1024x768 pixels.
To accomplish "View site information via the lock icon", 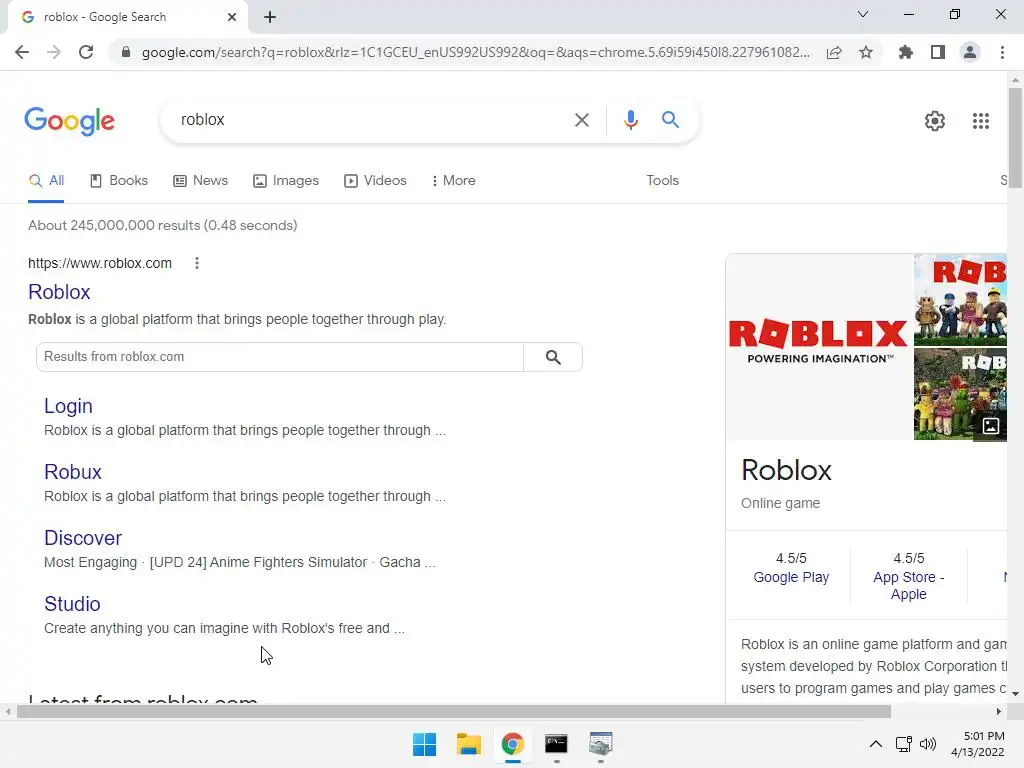I will pyautogui.click(x=126, y=52).
